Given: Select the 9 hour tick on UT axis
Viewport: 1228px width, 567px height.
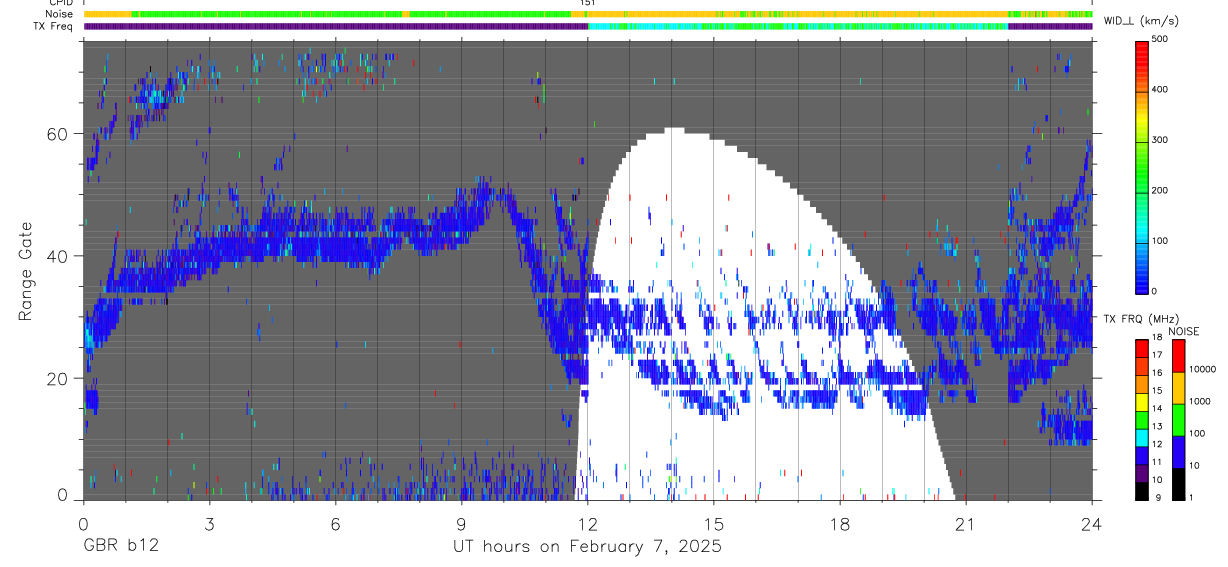Looking at the screenshot, I should 462,523.
